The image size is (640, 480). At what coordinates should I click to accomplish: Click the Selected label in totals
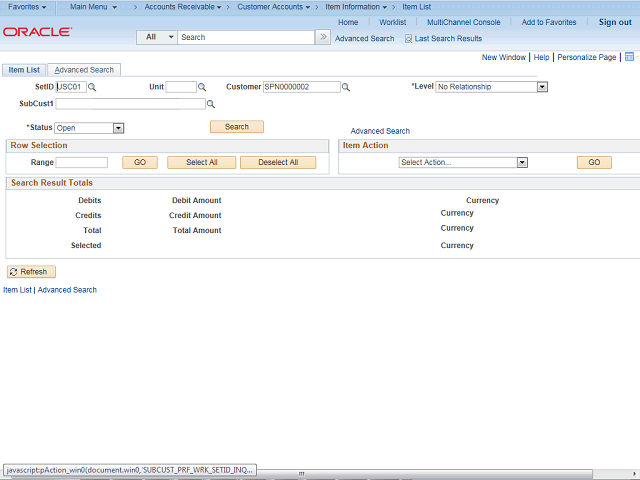pos(86,245)
